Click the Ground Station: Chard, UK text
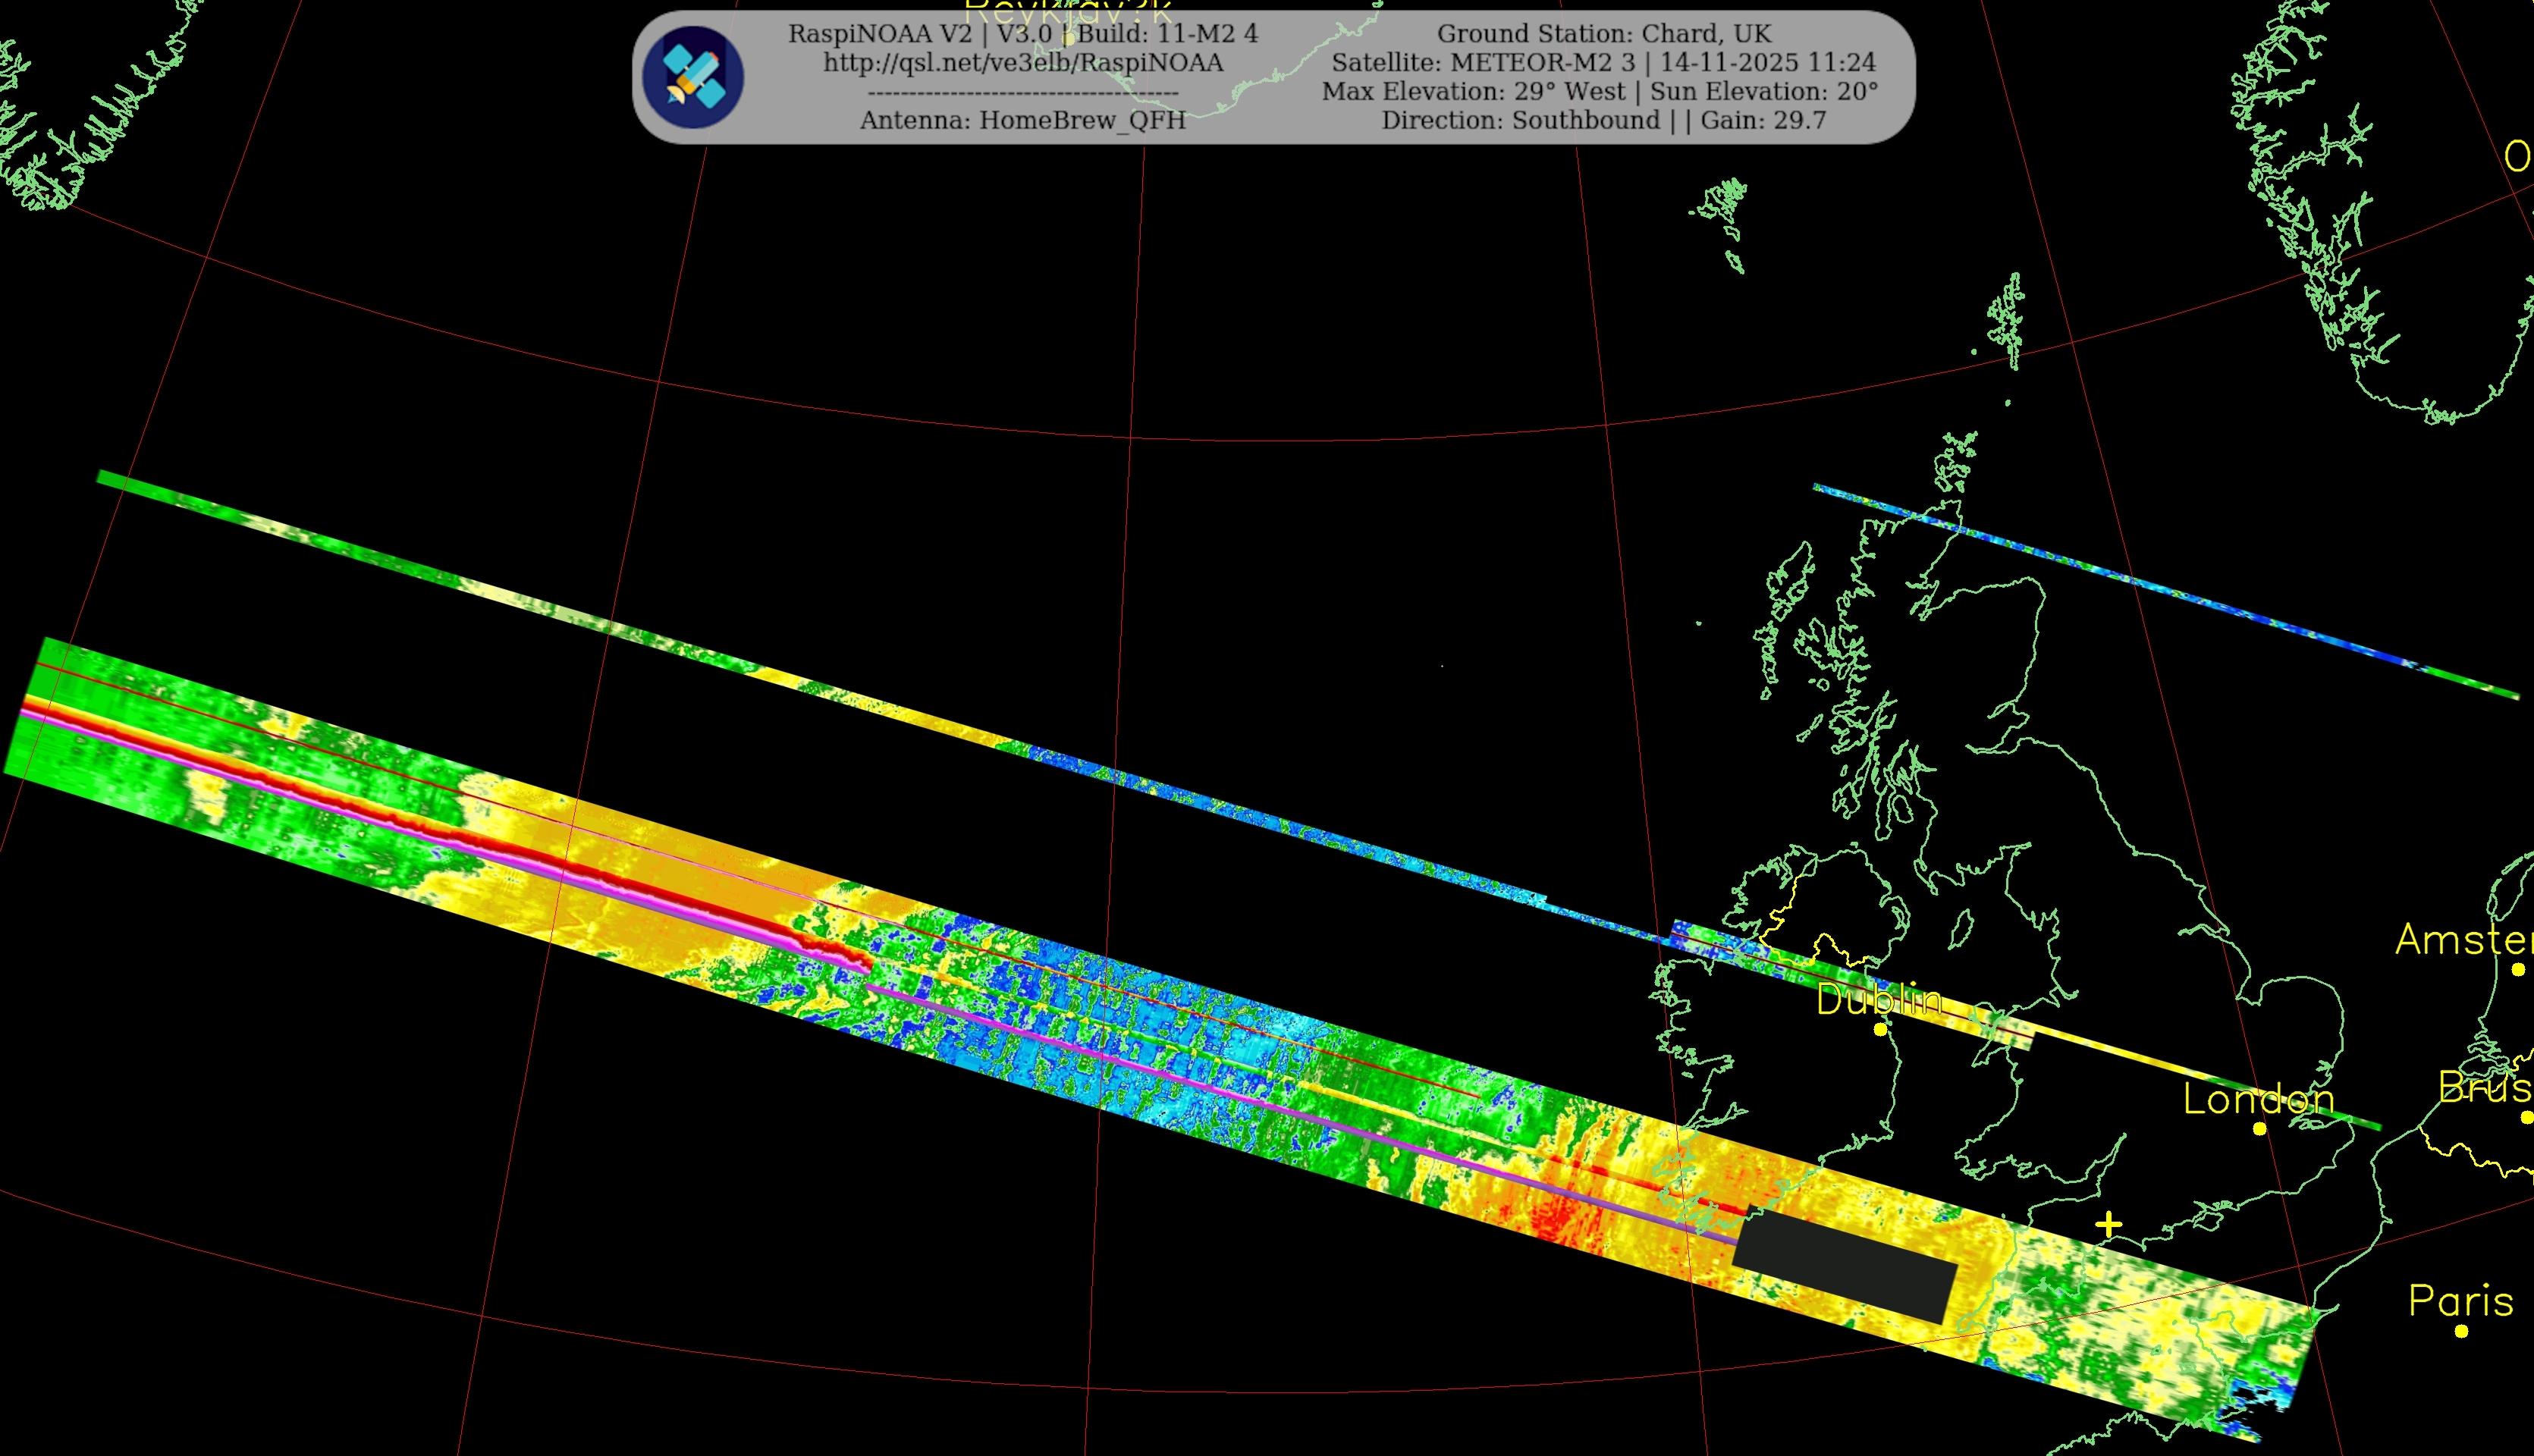The image size is (2534, 1456). (1604, 34)
